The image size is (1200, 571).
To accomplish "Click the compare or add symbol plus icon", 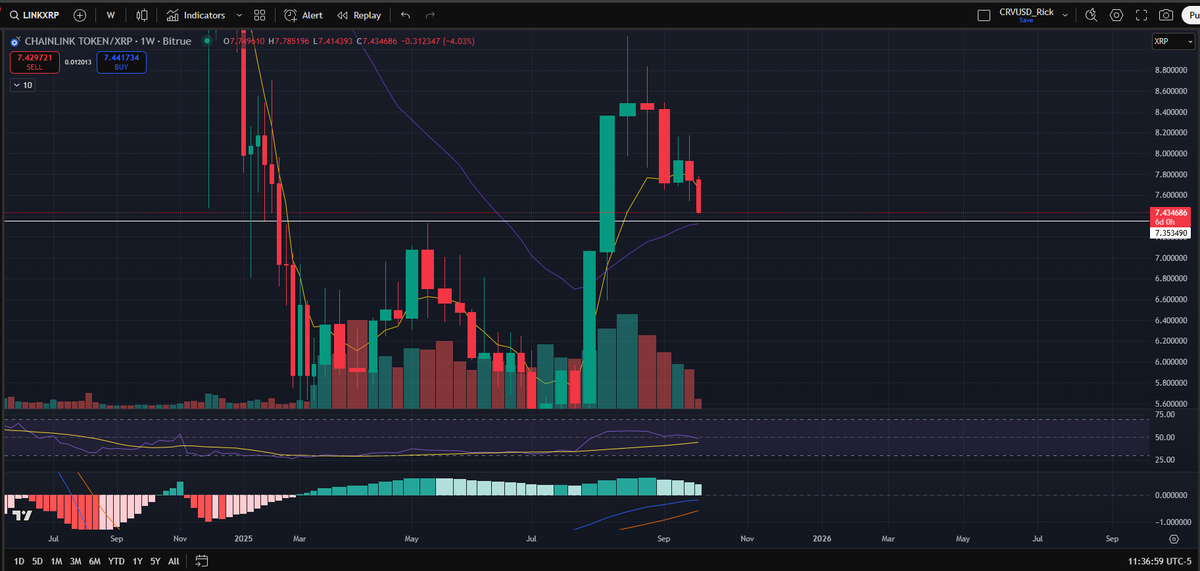I will [79, 15].
